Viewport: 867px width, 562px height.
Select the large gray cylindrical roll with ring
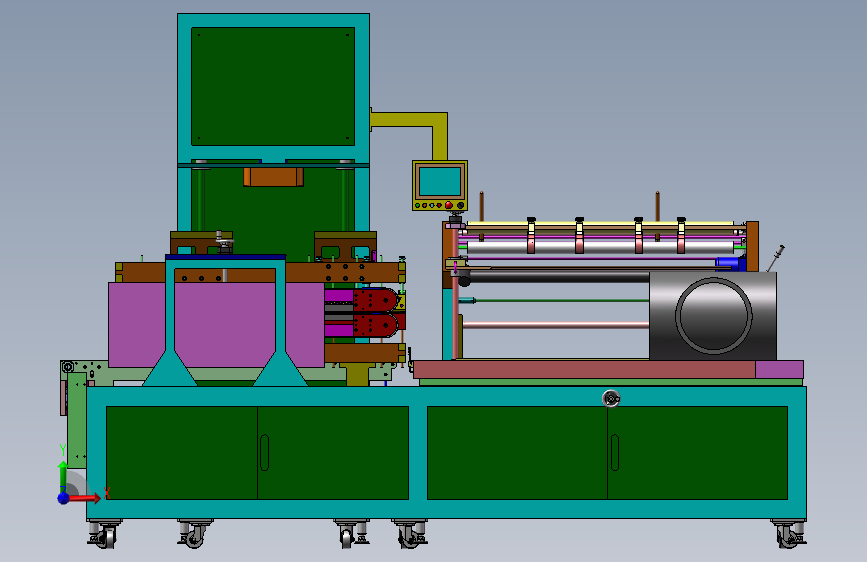[x=713, y=315]
